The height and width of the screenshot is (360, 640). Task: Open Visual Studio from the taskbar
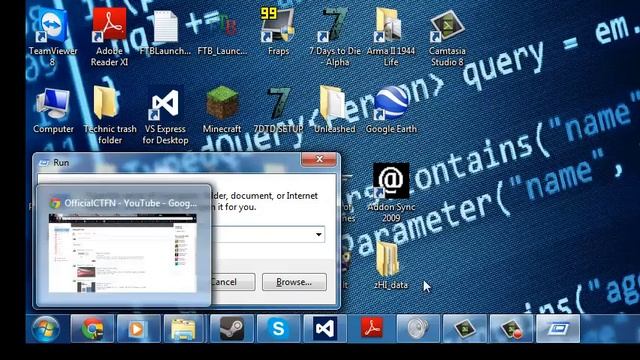[325, 329]
